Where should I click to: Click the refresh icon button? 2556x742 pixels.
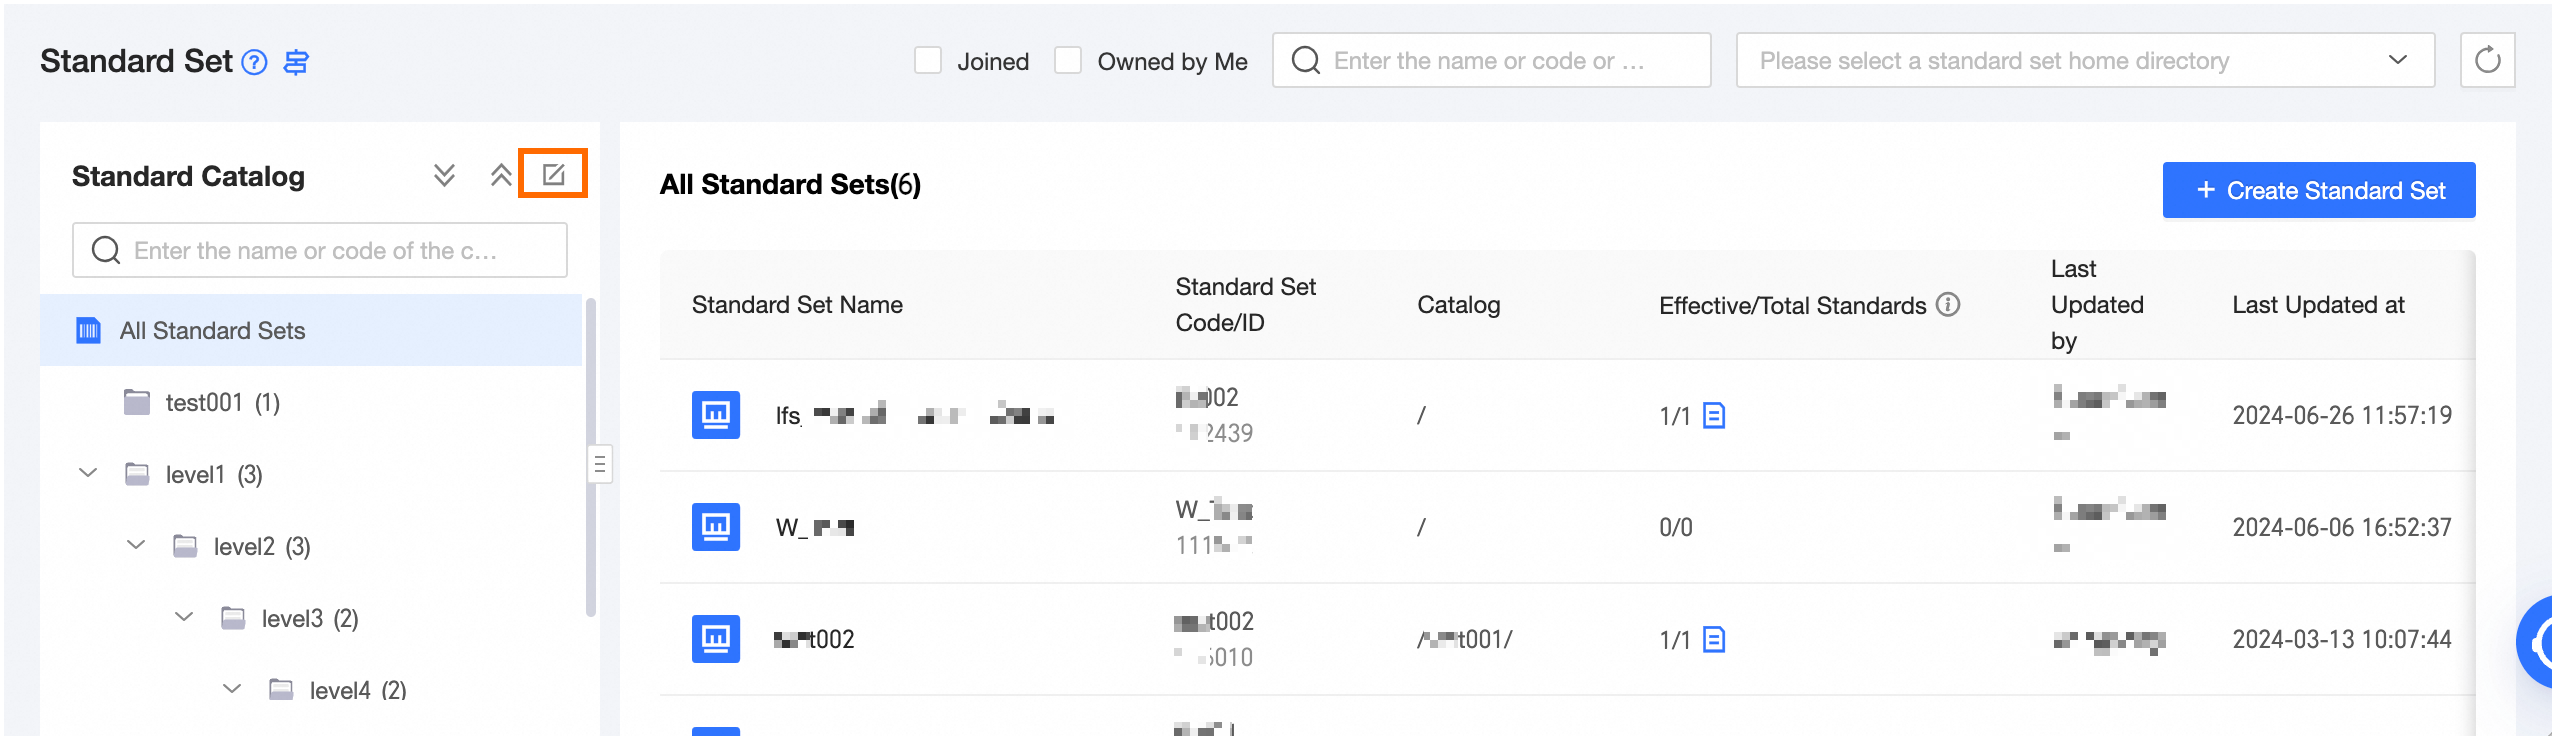(x=2487, y=61)
